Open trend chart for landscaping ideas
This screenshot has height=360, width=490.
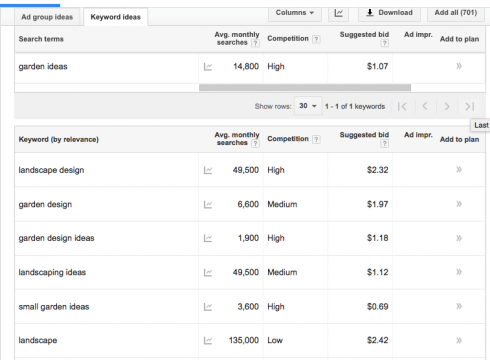(x=208, y=273)
